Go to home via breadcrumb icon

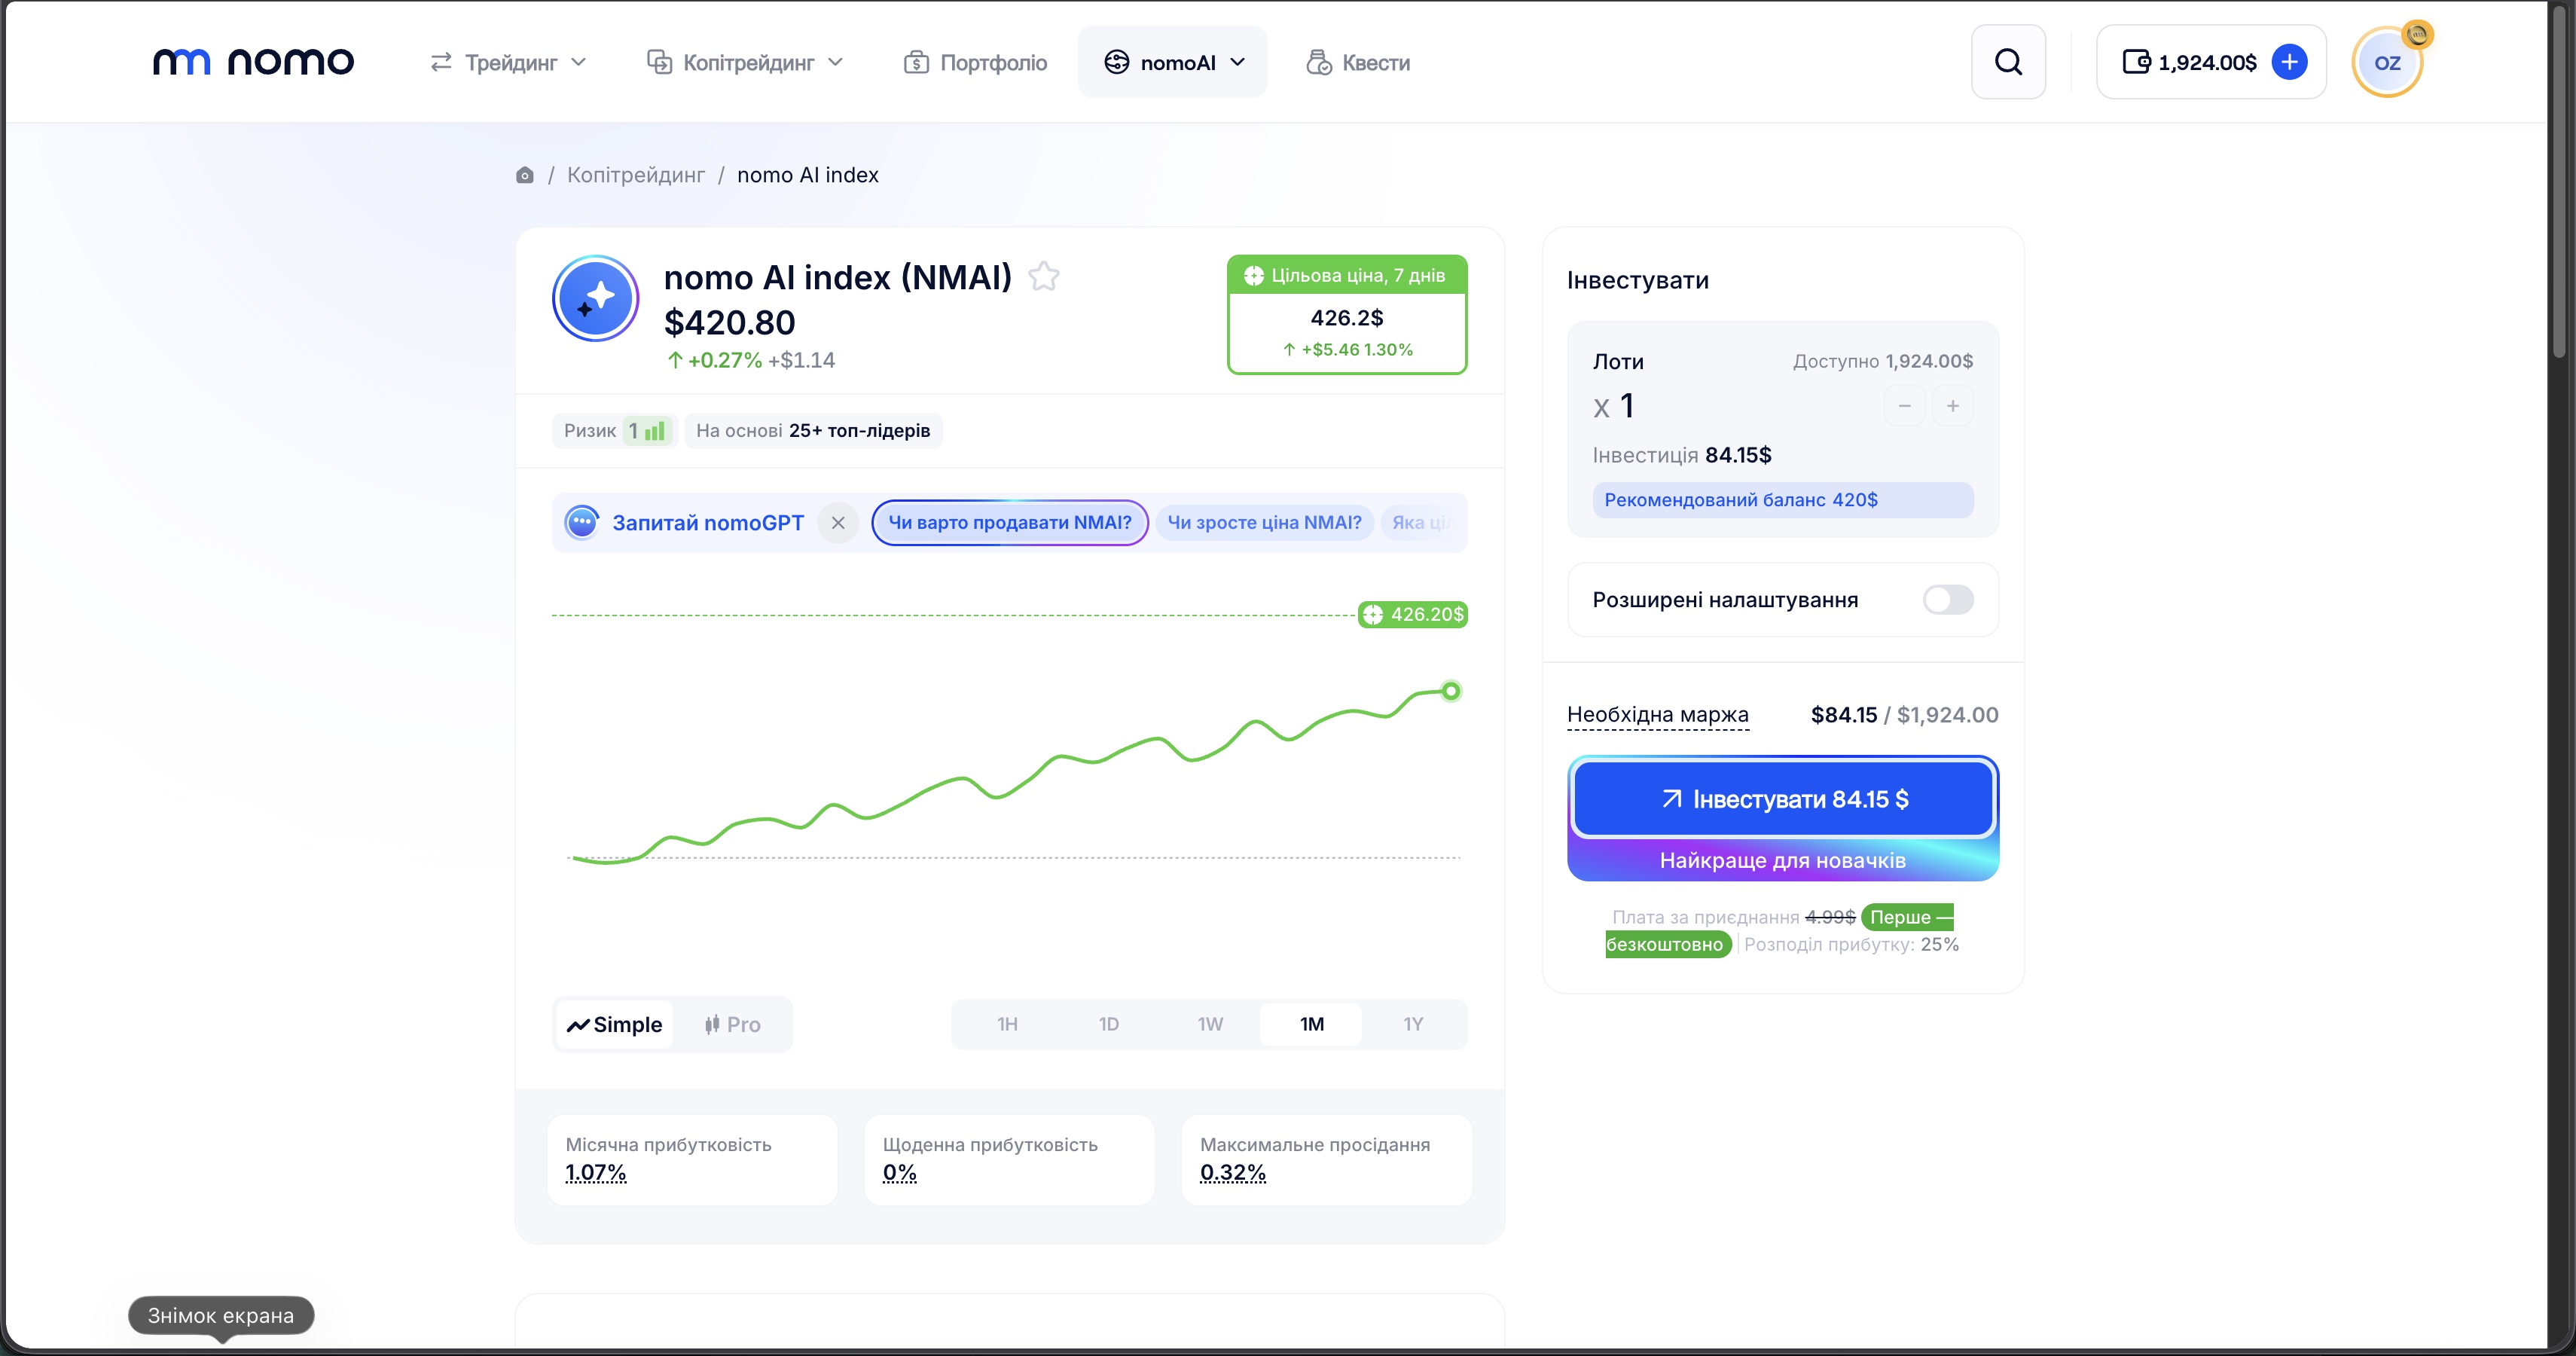coord(524,175)
